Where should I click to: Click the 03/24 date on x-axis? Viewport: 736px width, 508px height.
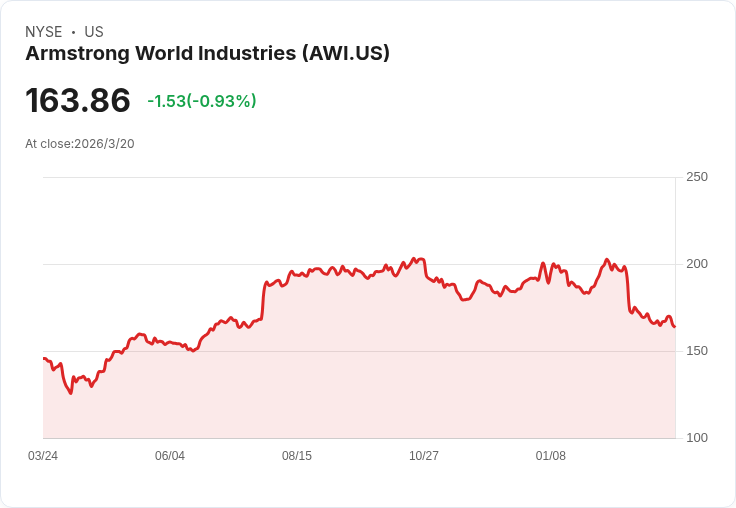[43, 456]
